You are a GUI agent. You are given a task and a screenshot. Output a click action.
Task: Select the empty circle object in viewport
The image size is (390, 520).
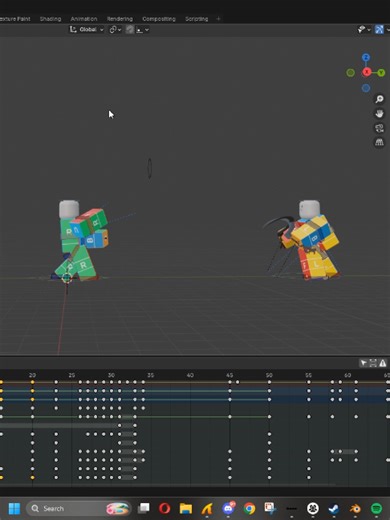(149, 168)
